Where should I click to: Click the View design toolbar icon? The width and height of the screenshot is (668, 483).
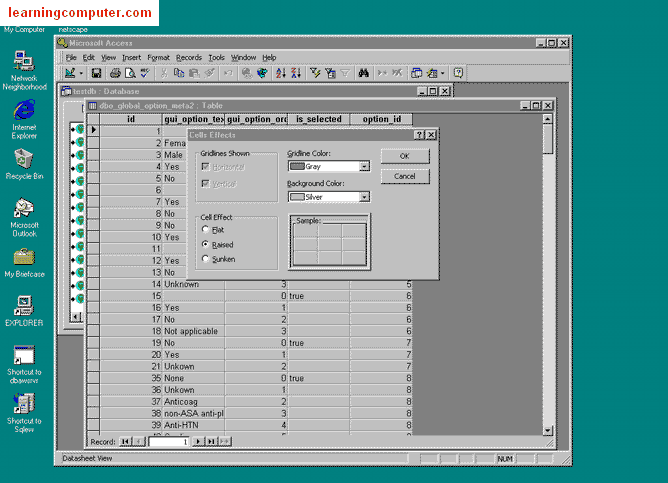pyautogui.click(x=70, y=73)
